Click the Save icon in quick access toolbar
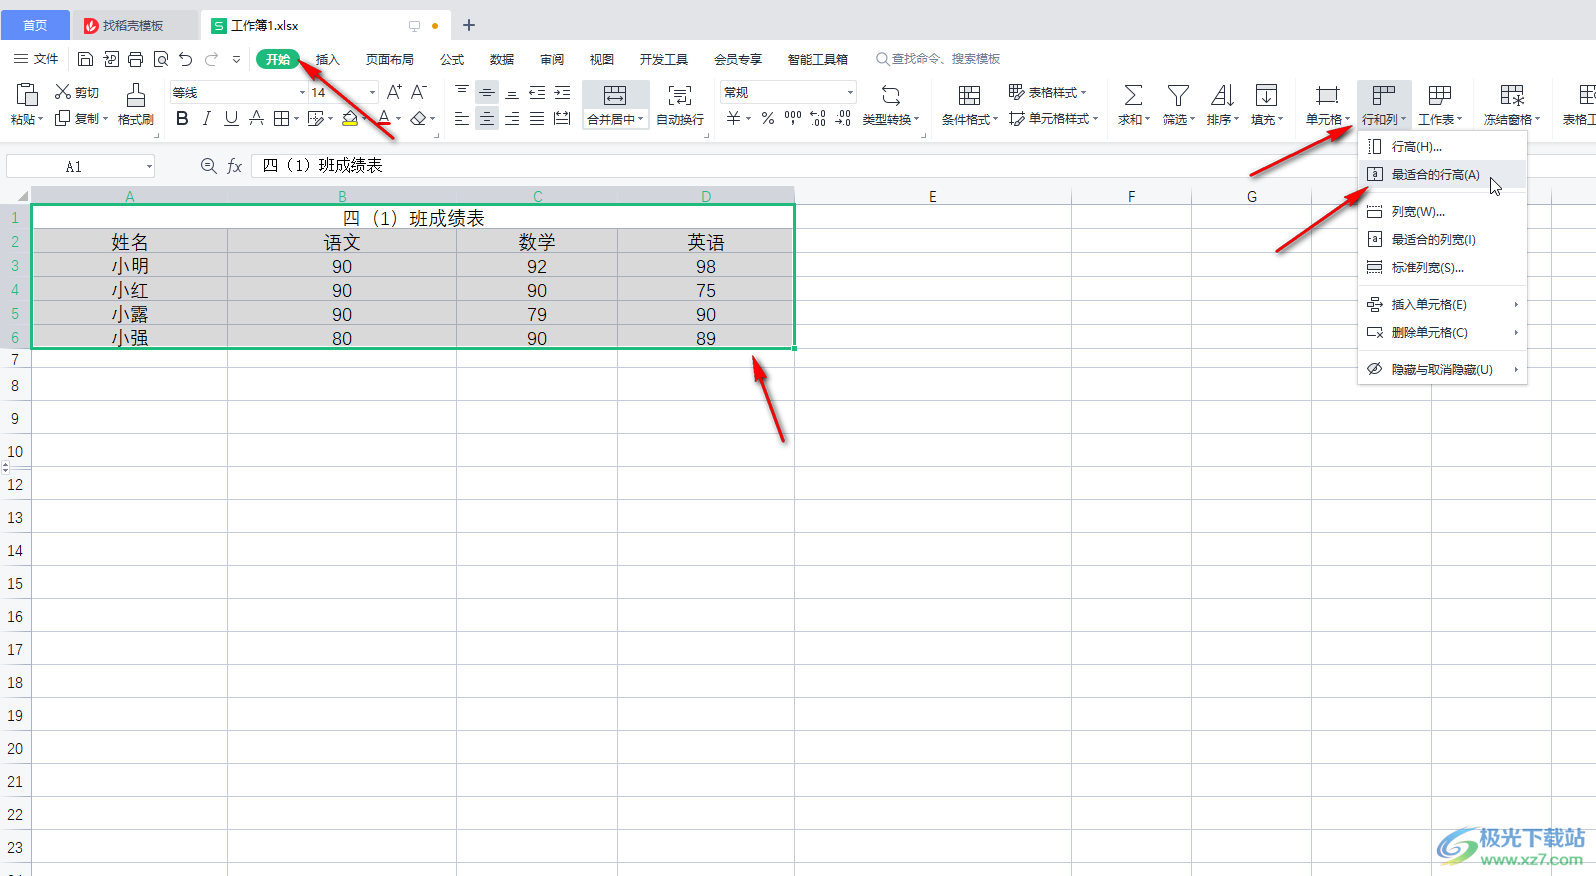The image size is (1596, 876). click(x=86, y=60)
